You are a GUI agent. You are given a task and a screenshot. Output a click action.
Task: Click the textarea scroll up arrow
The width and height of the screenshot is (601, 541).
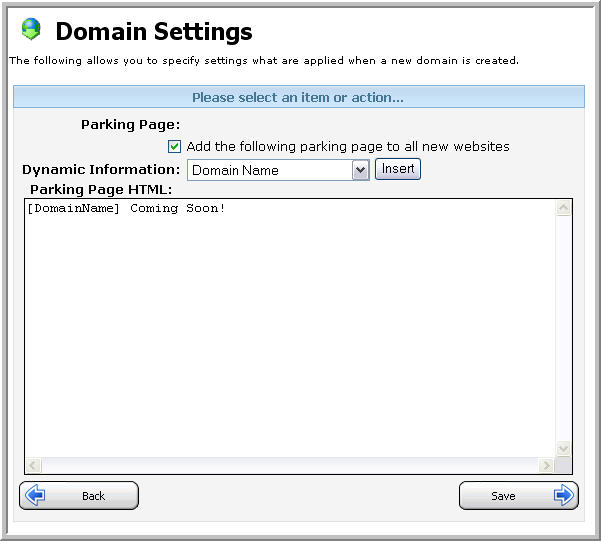563,208
